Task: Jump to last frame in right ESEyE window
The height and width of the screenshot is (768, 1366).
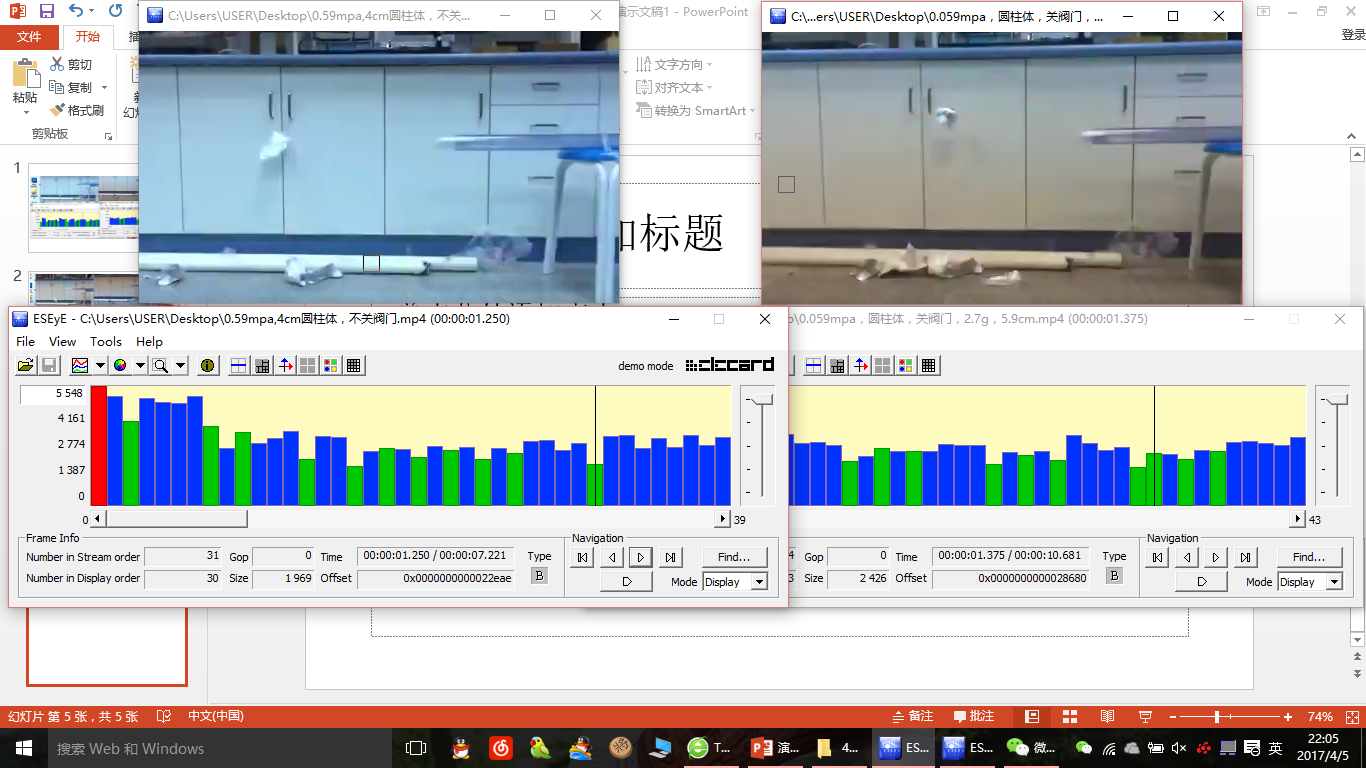Action: [1245, 557]
